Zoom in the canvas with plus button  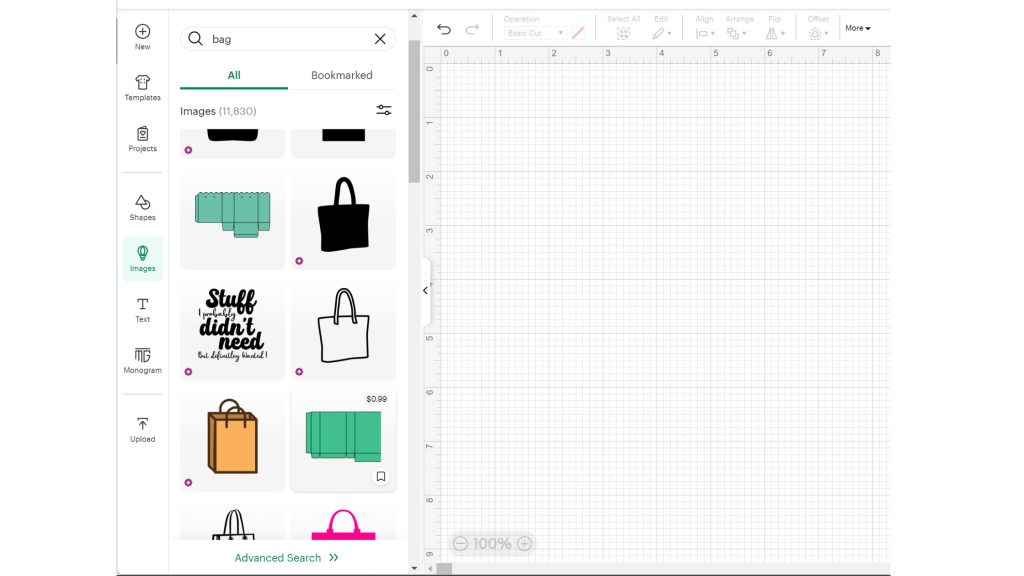coord(524,544)
